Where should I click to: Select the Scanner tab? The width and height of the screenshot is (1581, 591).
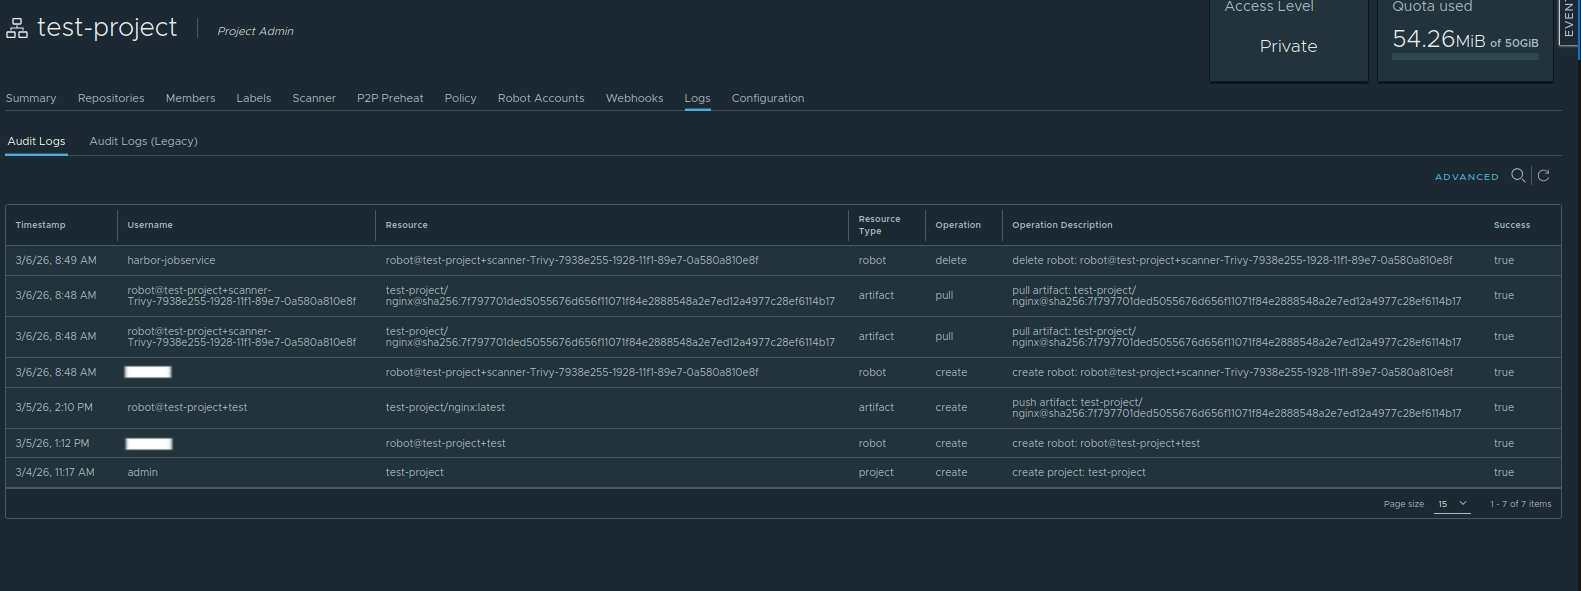pos(314,98)
